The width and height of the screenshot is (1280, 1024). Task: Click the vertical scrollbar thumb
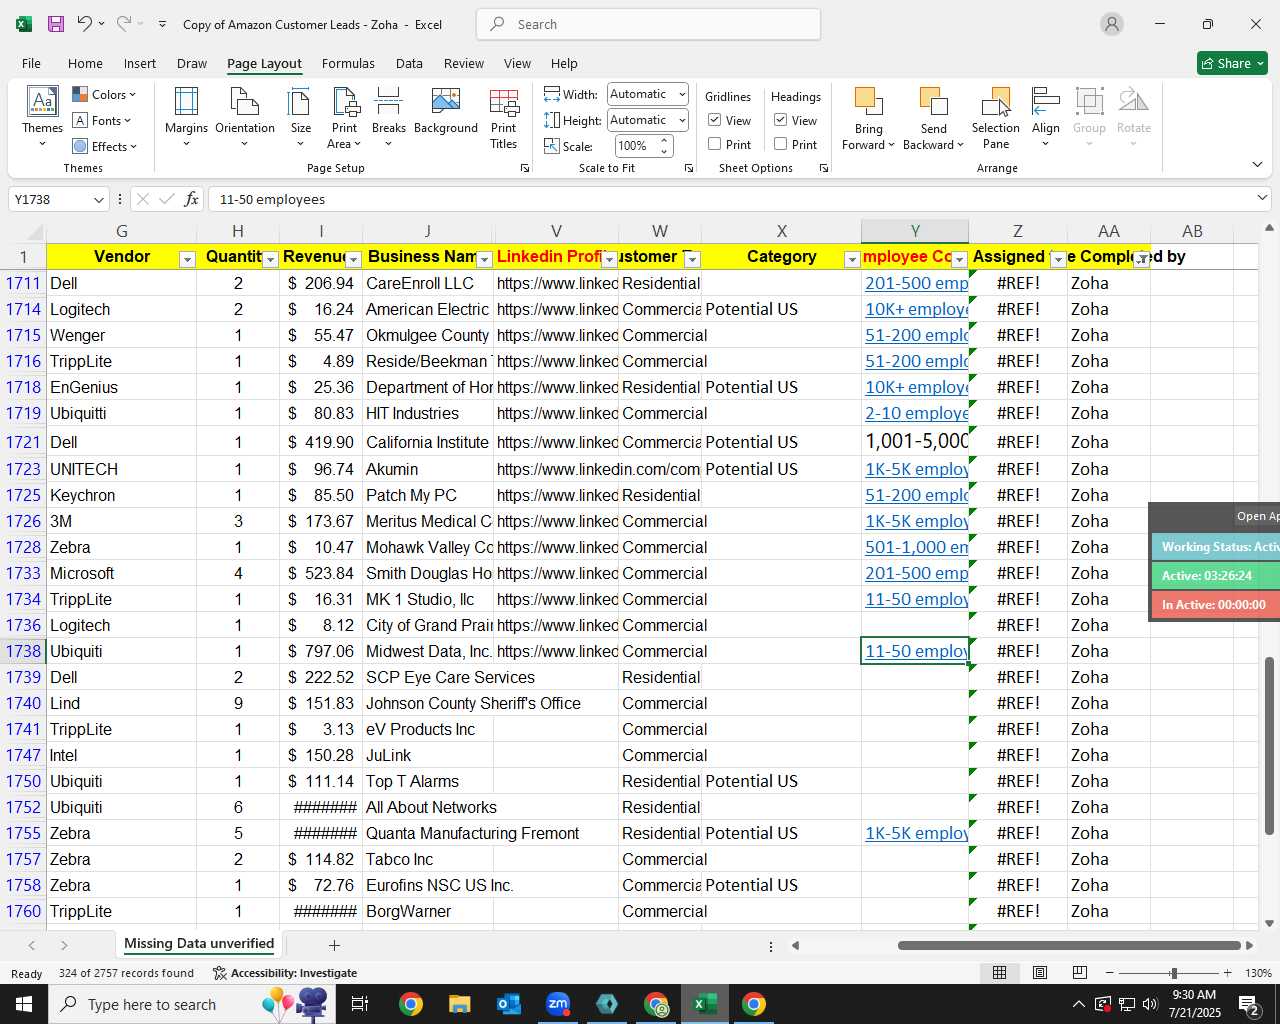[1269, 746]
